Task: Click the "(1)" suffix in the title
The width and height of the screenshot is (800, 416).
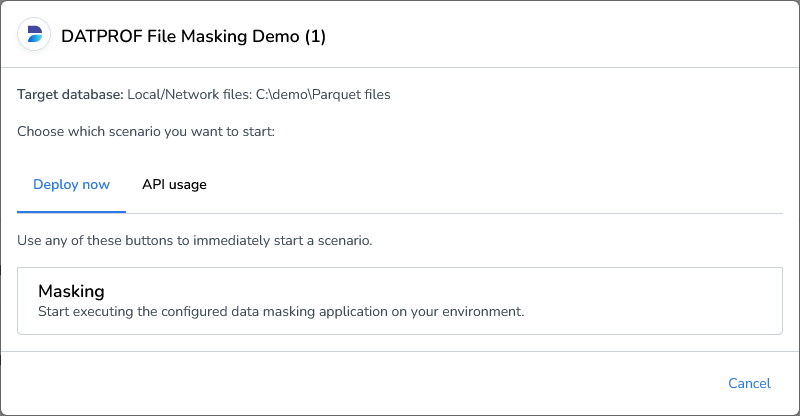Action: point(314,37)
